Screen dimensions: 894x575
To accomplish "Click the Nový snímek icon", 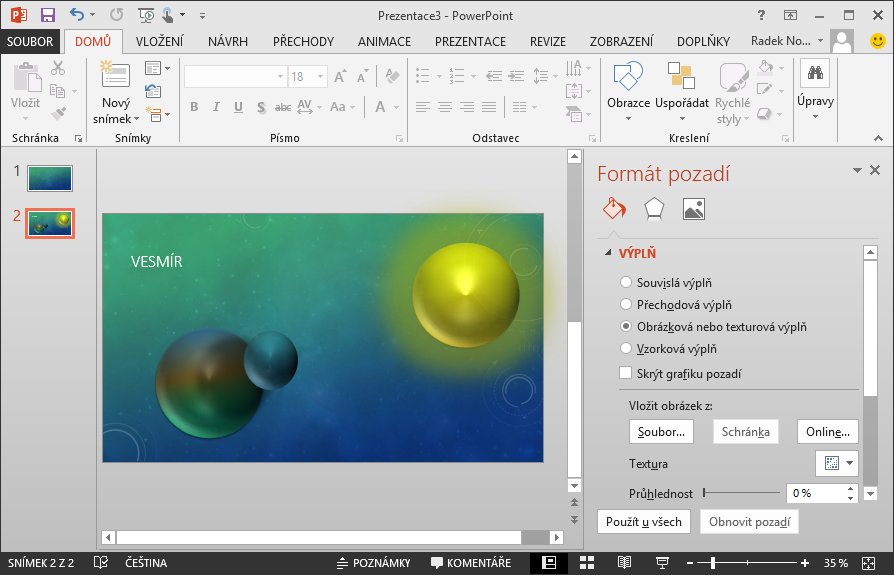I will coord(116,75).
